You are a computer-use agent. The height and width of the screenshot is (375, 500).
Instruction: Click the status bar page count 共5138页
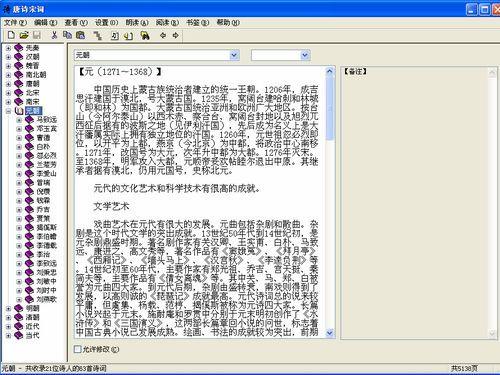[464, 368]
